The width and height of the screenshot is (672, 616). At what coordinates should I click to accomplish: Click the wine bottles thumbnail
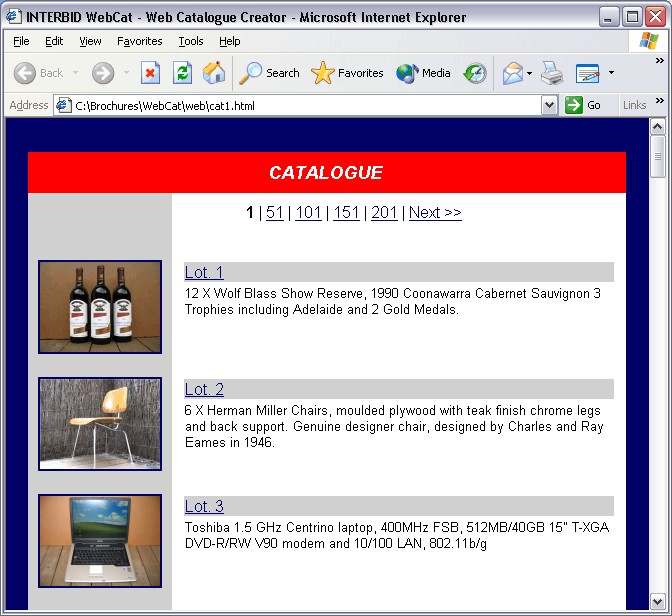pos(100,307)
